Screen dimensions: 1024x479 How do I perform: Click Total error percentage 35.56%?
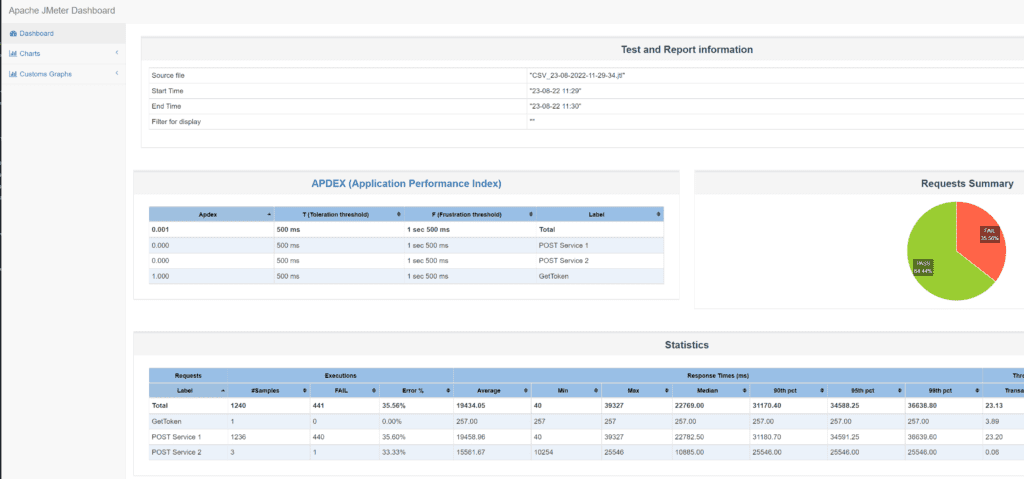[392, 405]
